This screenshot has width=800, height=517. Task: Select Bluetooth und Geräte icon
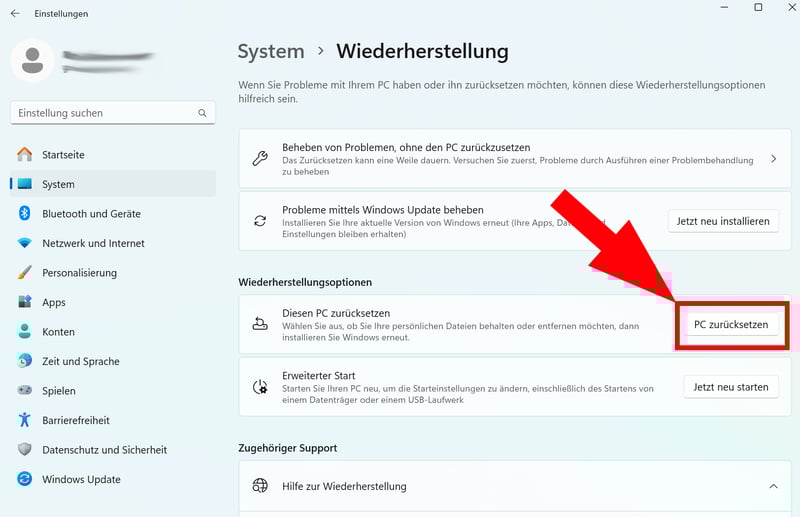click(x=25, y=214)
